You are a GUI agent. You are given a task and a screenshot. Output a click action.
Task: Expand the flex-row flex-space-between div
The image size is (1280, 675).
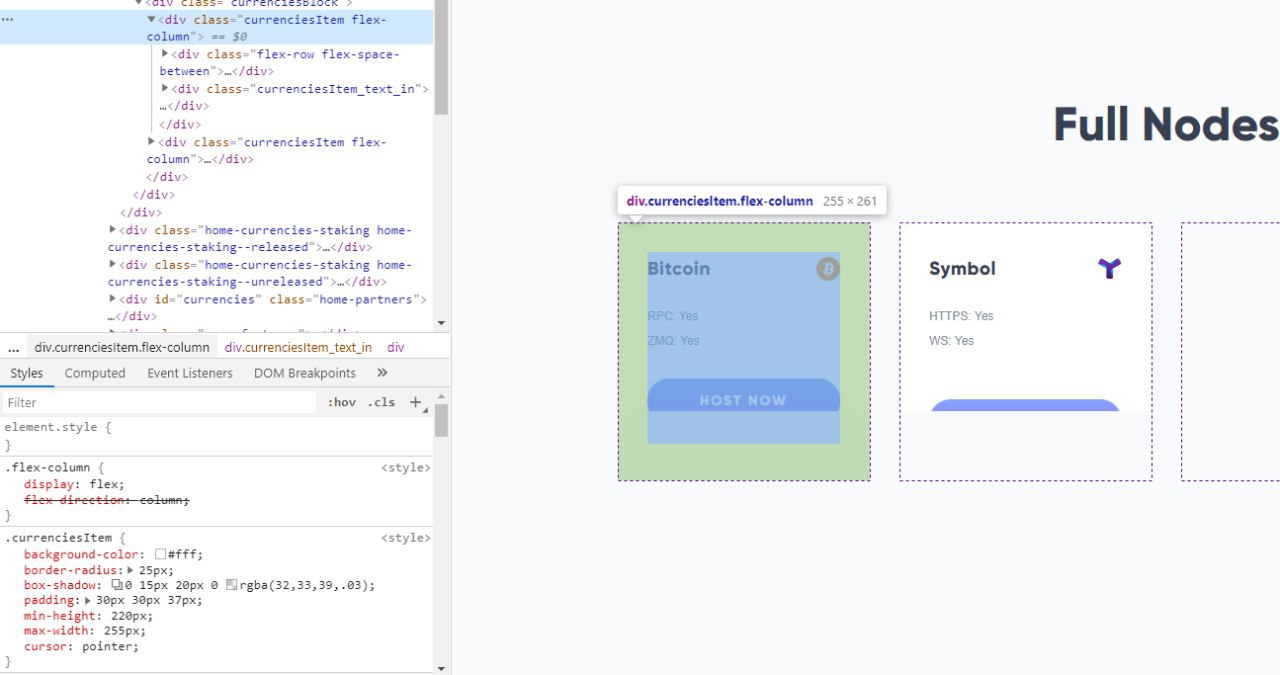(x=166, y=54)
